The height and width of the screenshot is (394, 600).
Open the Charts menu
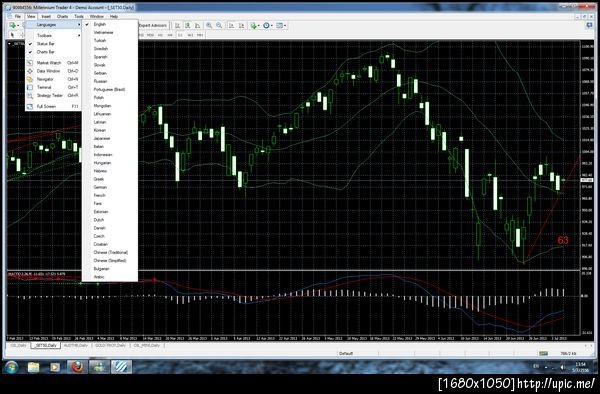tap(62, 16)
